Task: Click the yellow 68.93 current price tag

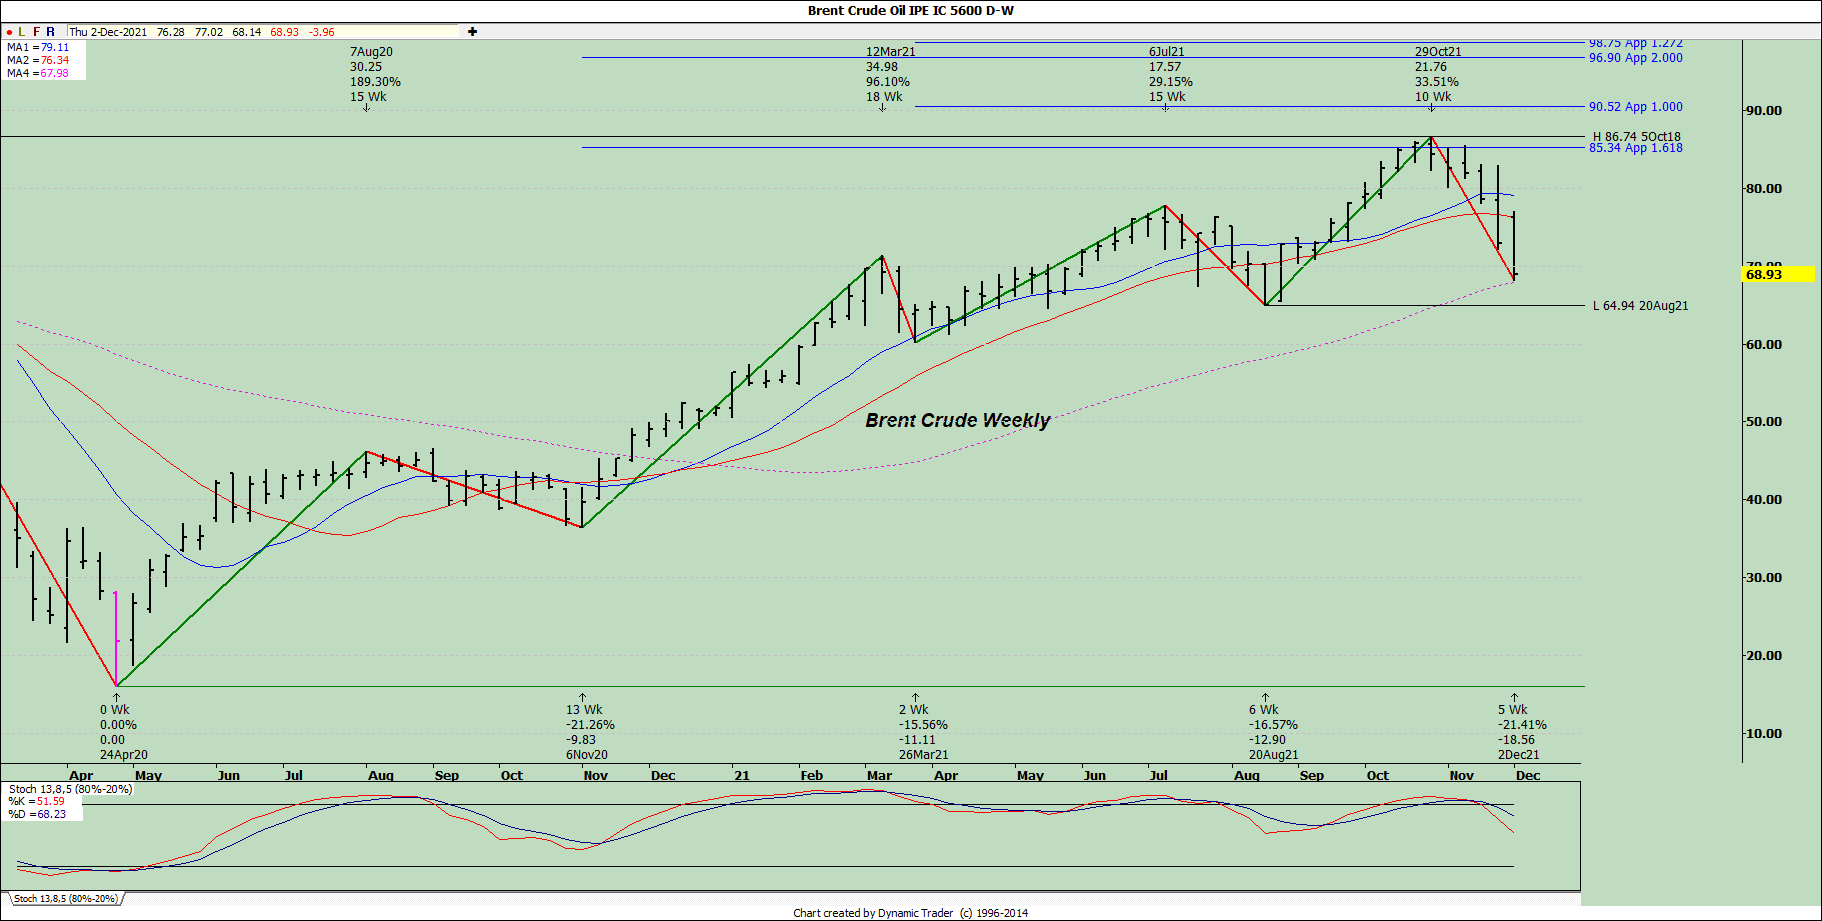Action: 1778,274
